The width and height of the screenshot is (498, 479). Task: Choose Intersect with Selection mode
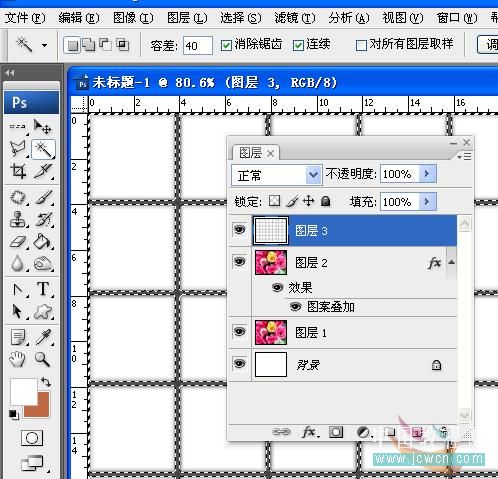tap(122, 45)
